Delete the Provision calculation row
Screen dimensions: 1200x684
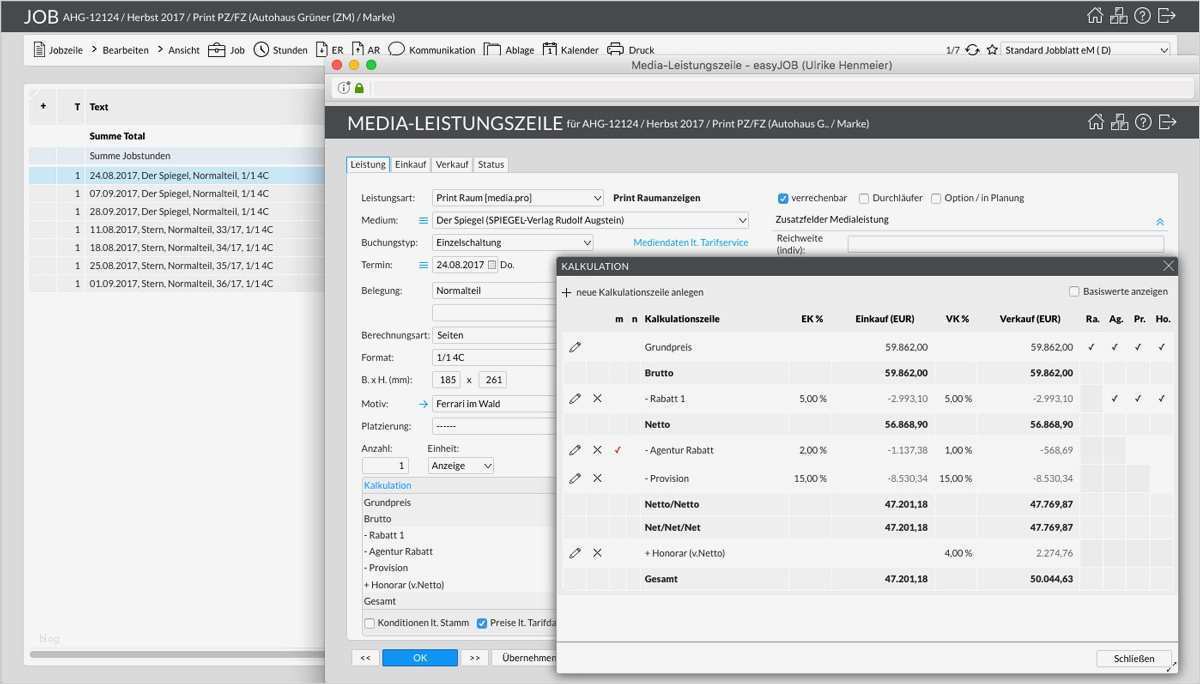[x=597, y=478]
